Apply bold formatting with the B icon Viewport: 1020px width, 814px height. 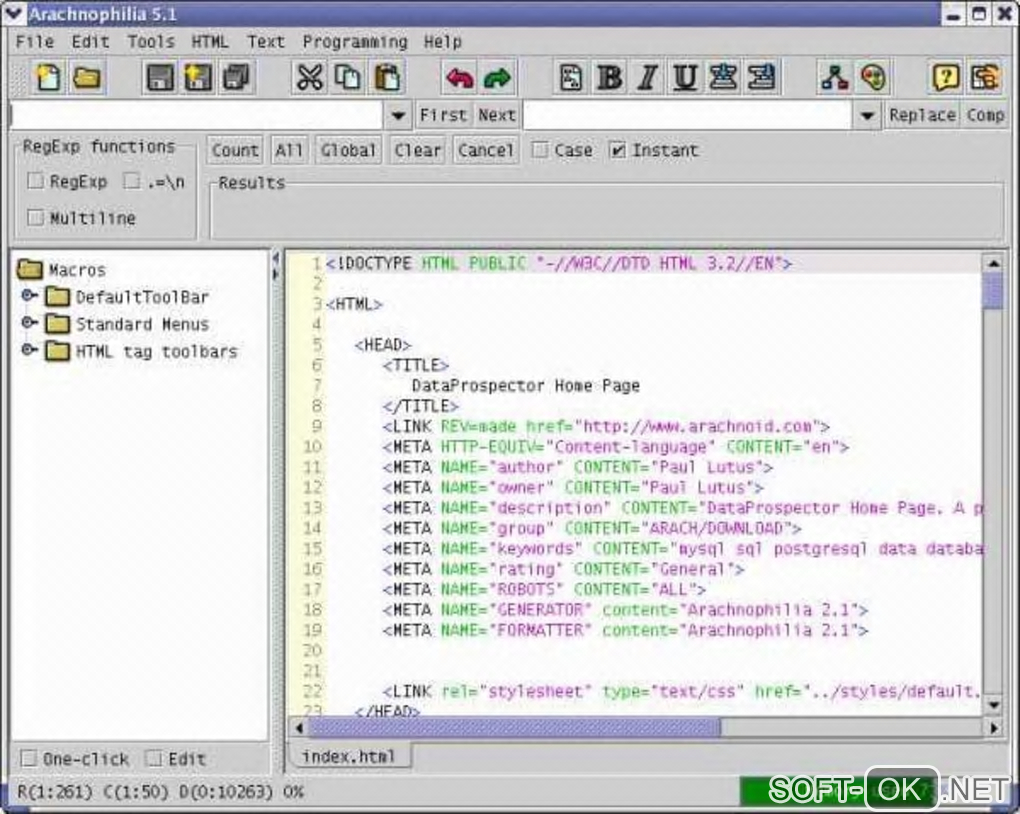(x=610, y=77)
